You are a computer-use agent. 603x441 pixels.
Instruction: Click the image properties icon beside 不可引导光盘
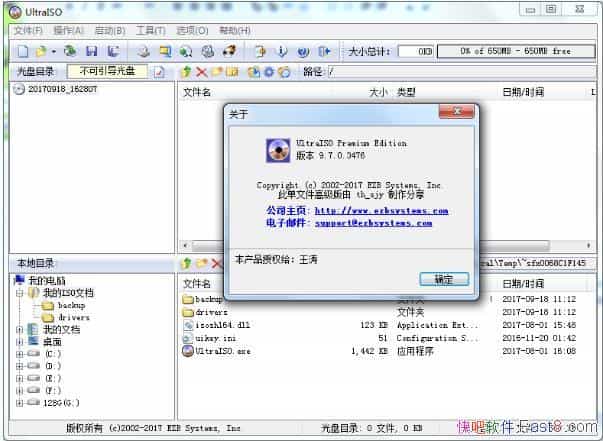click(x=159, y=72)
